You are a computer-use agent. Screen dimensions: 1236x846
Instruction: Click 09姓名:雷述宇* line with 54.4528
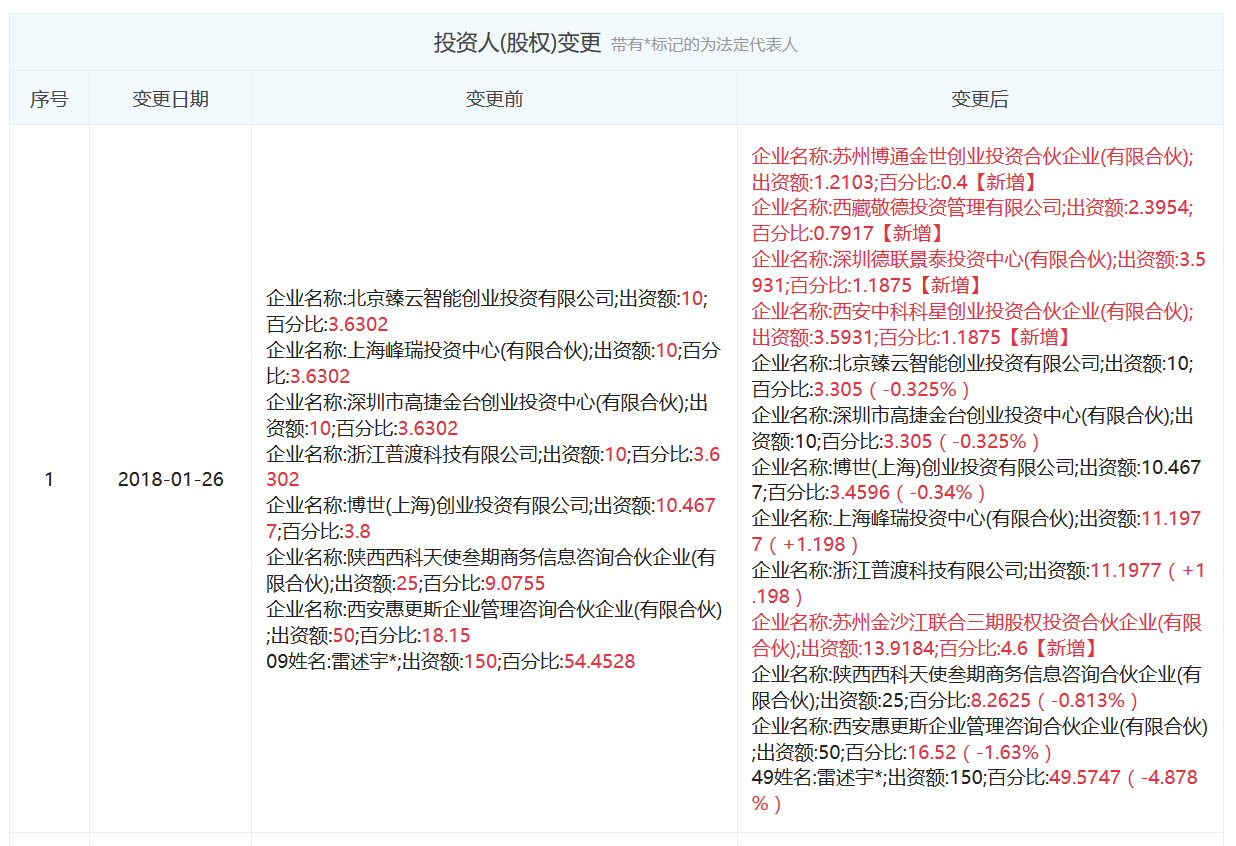[451, 661]
